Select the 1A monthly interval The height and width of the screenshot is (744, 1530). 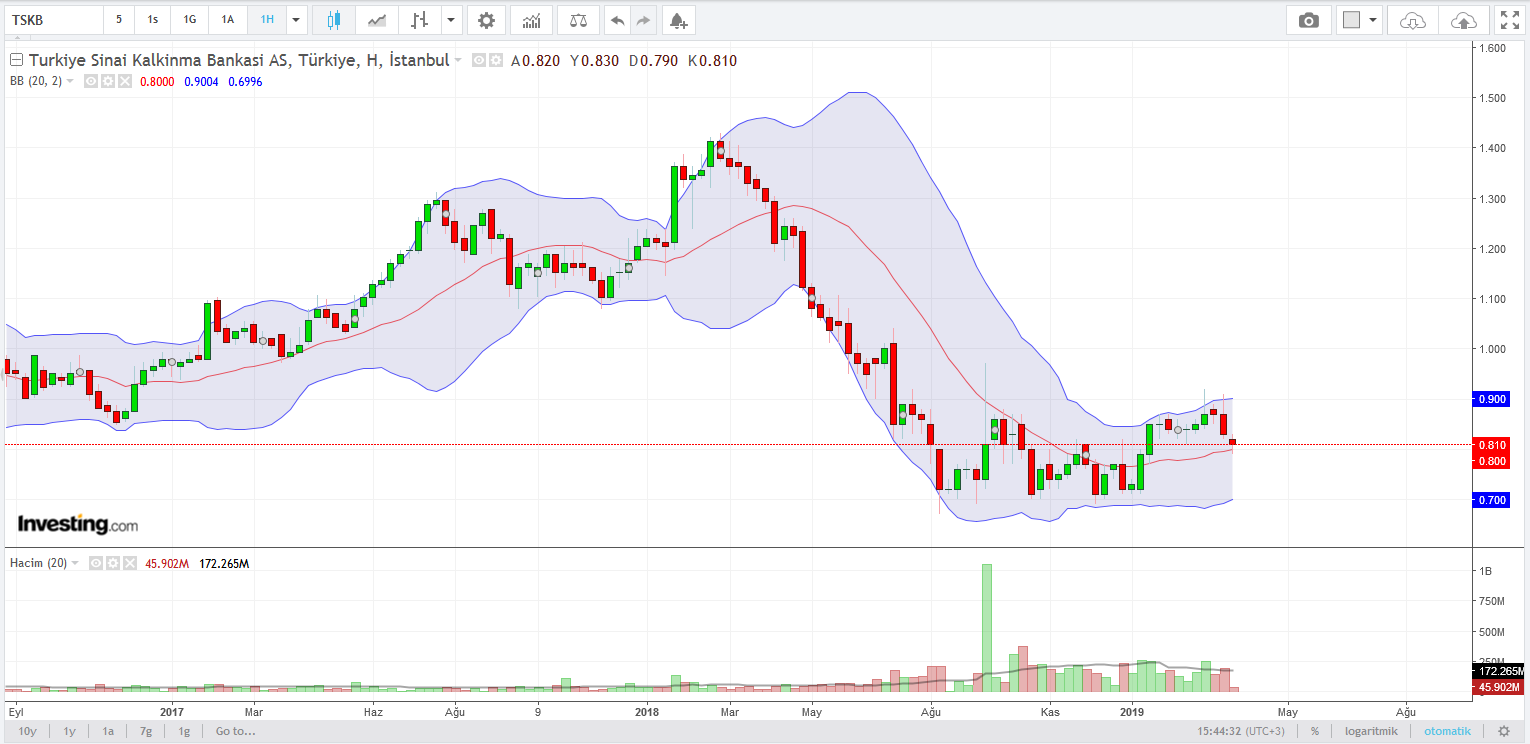[x=228, y=19]
